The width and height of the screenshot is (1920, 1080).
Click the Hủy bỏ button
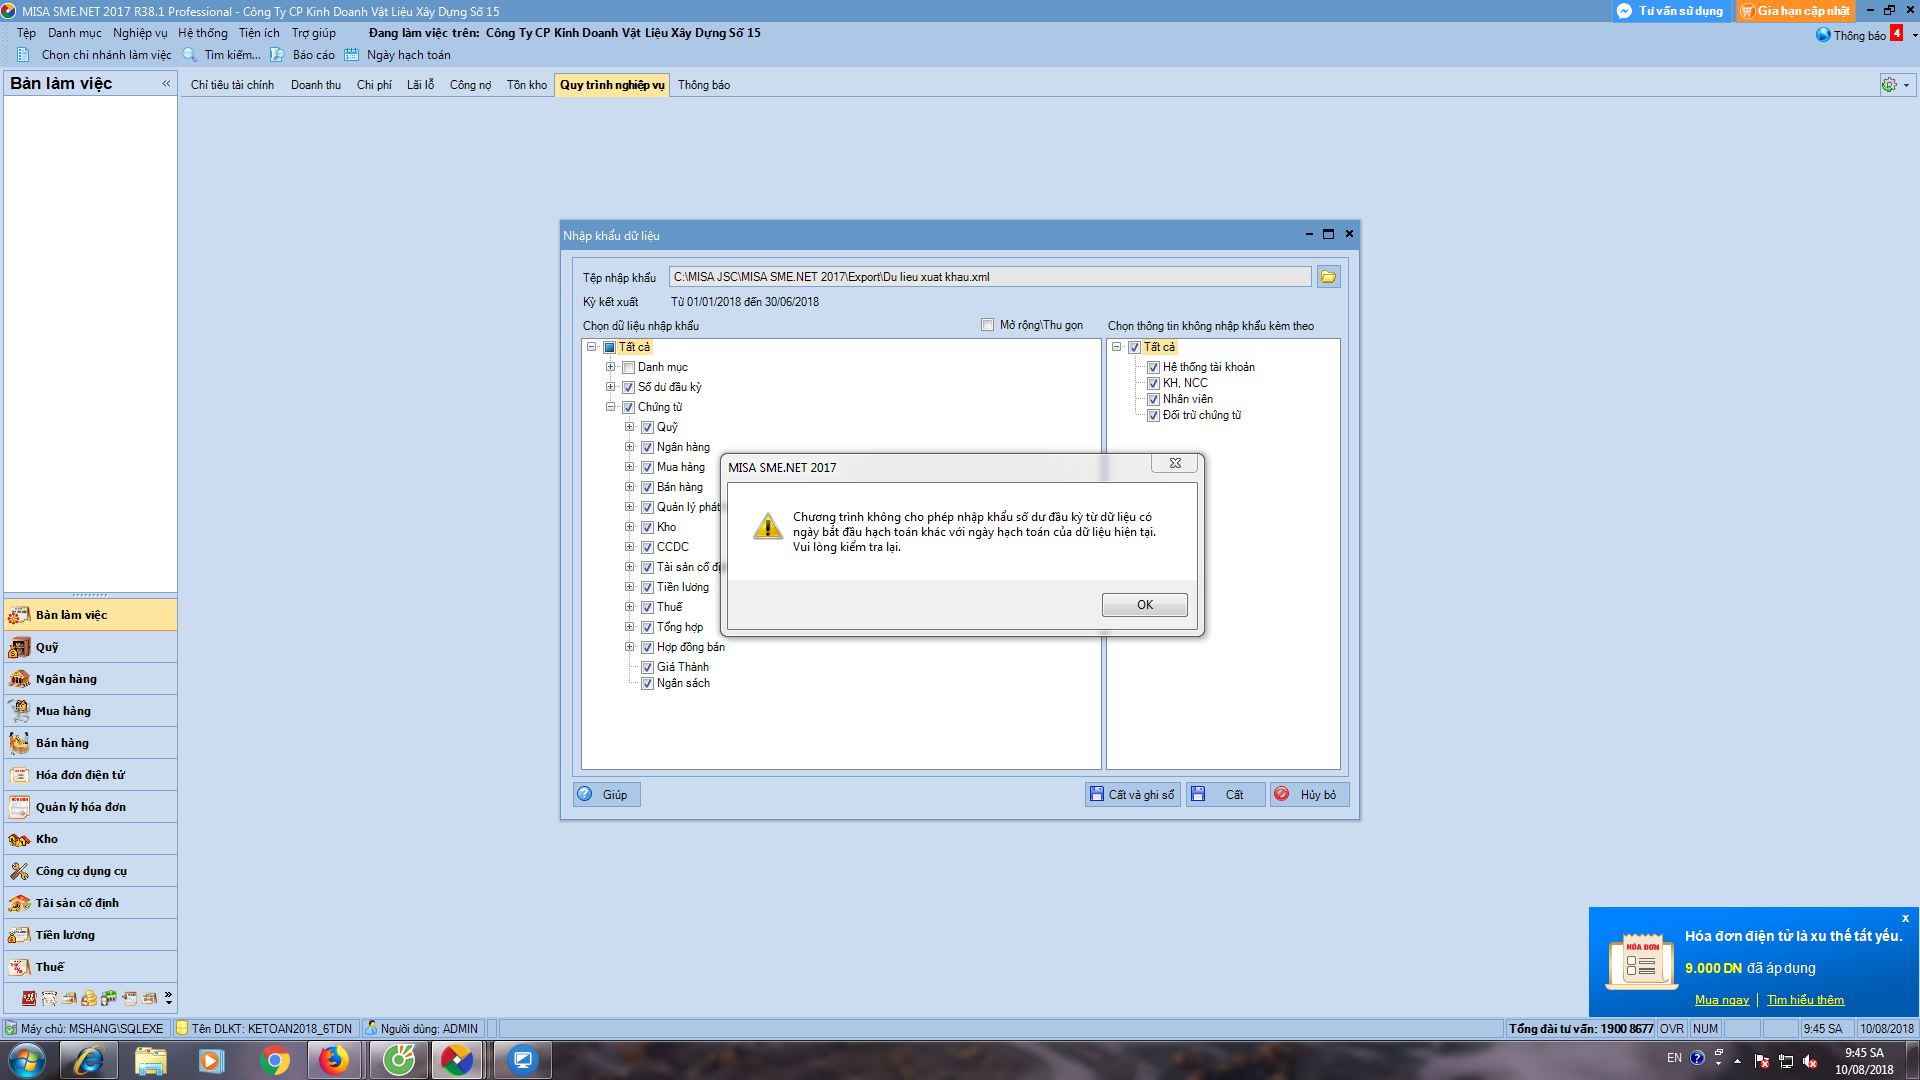[1309, 795]
